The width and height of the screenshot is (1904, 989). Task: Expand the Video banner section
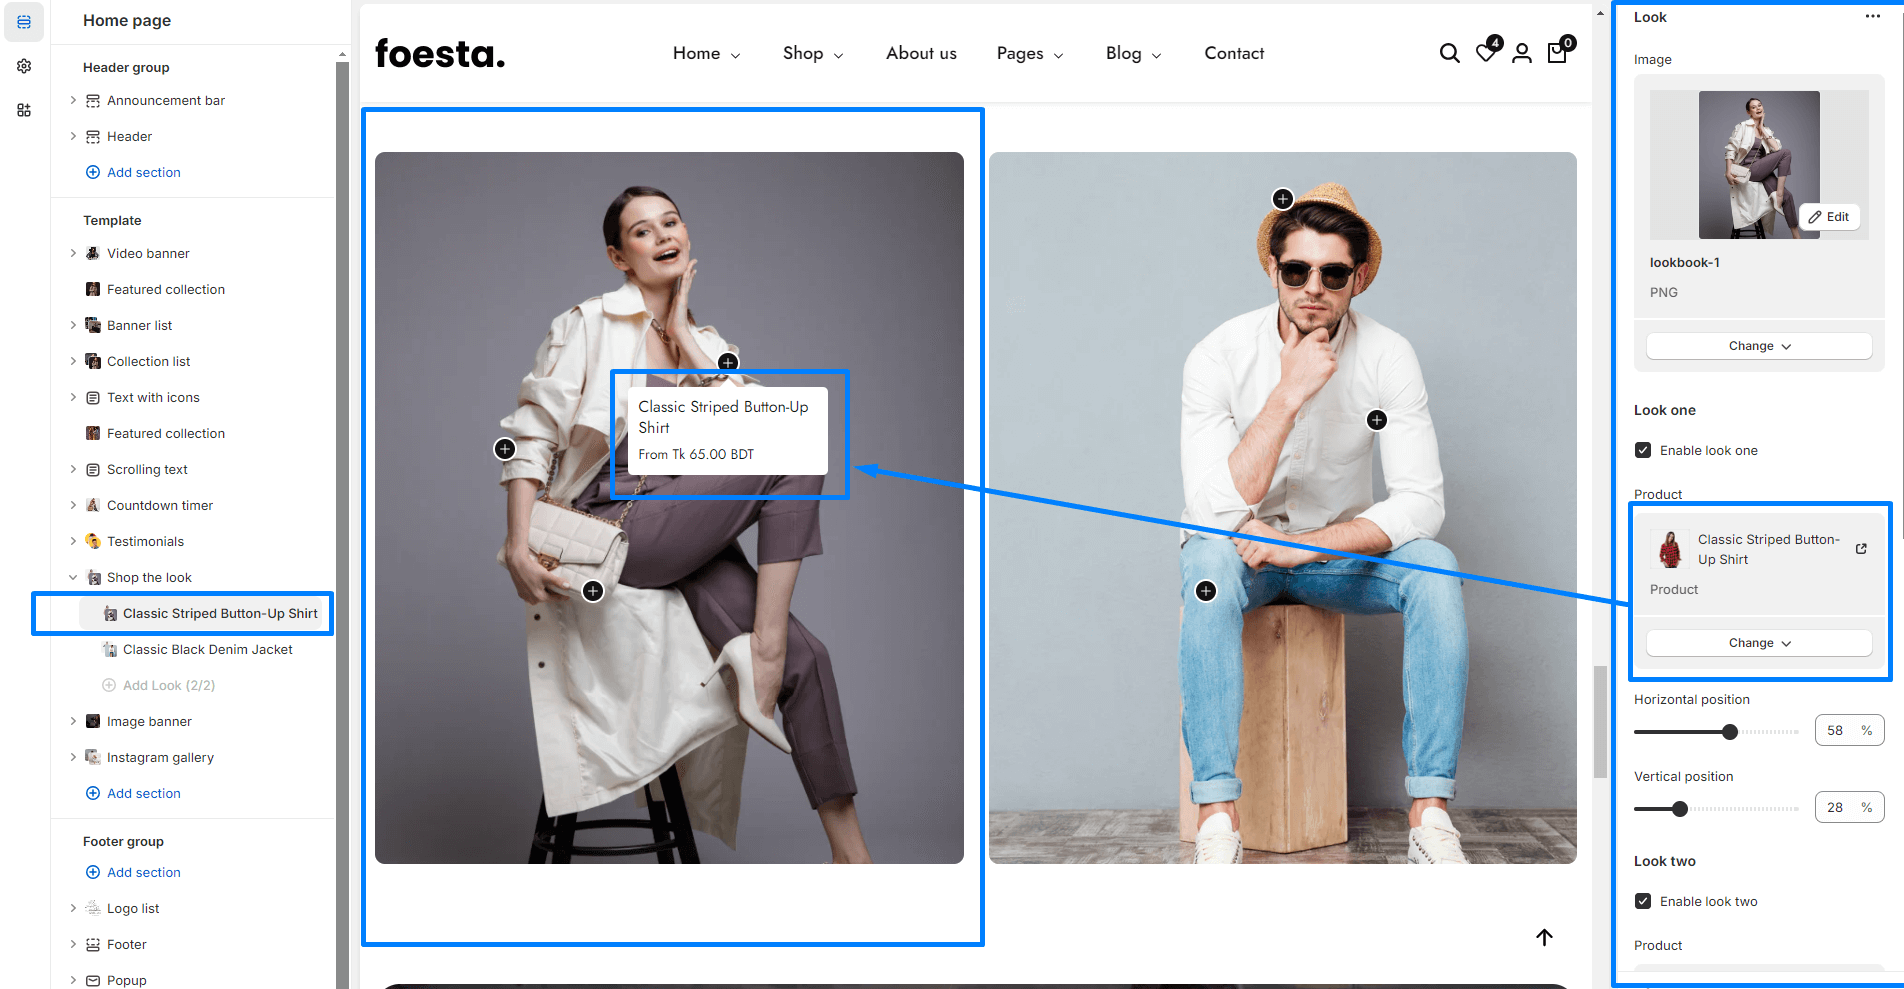tap(73, 253)
